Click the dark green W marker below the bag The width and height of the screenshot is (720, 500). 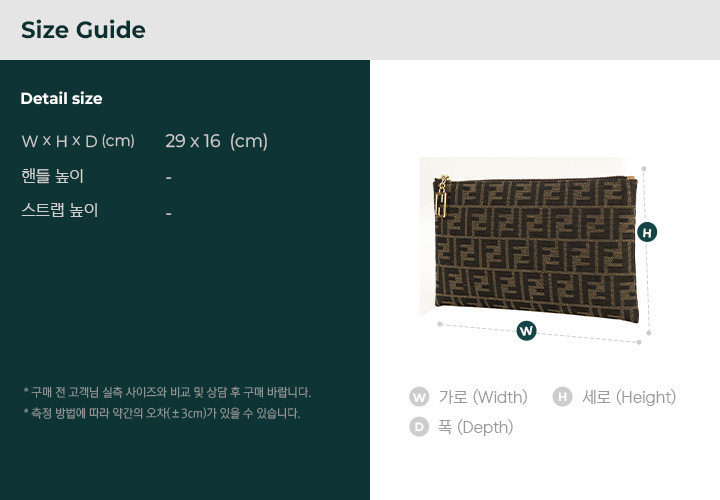[x=526, y=331]
